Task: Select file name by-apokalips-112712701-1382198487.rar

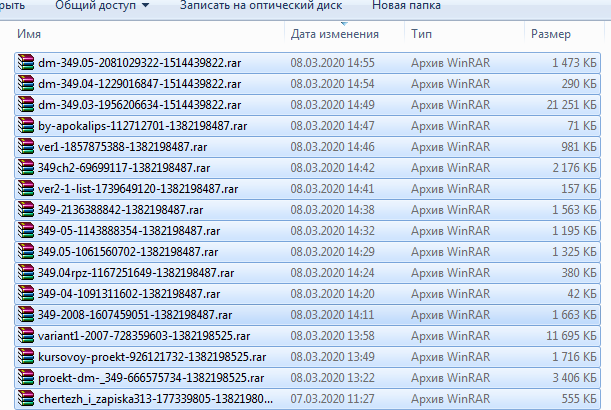Action: 143,126
